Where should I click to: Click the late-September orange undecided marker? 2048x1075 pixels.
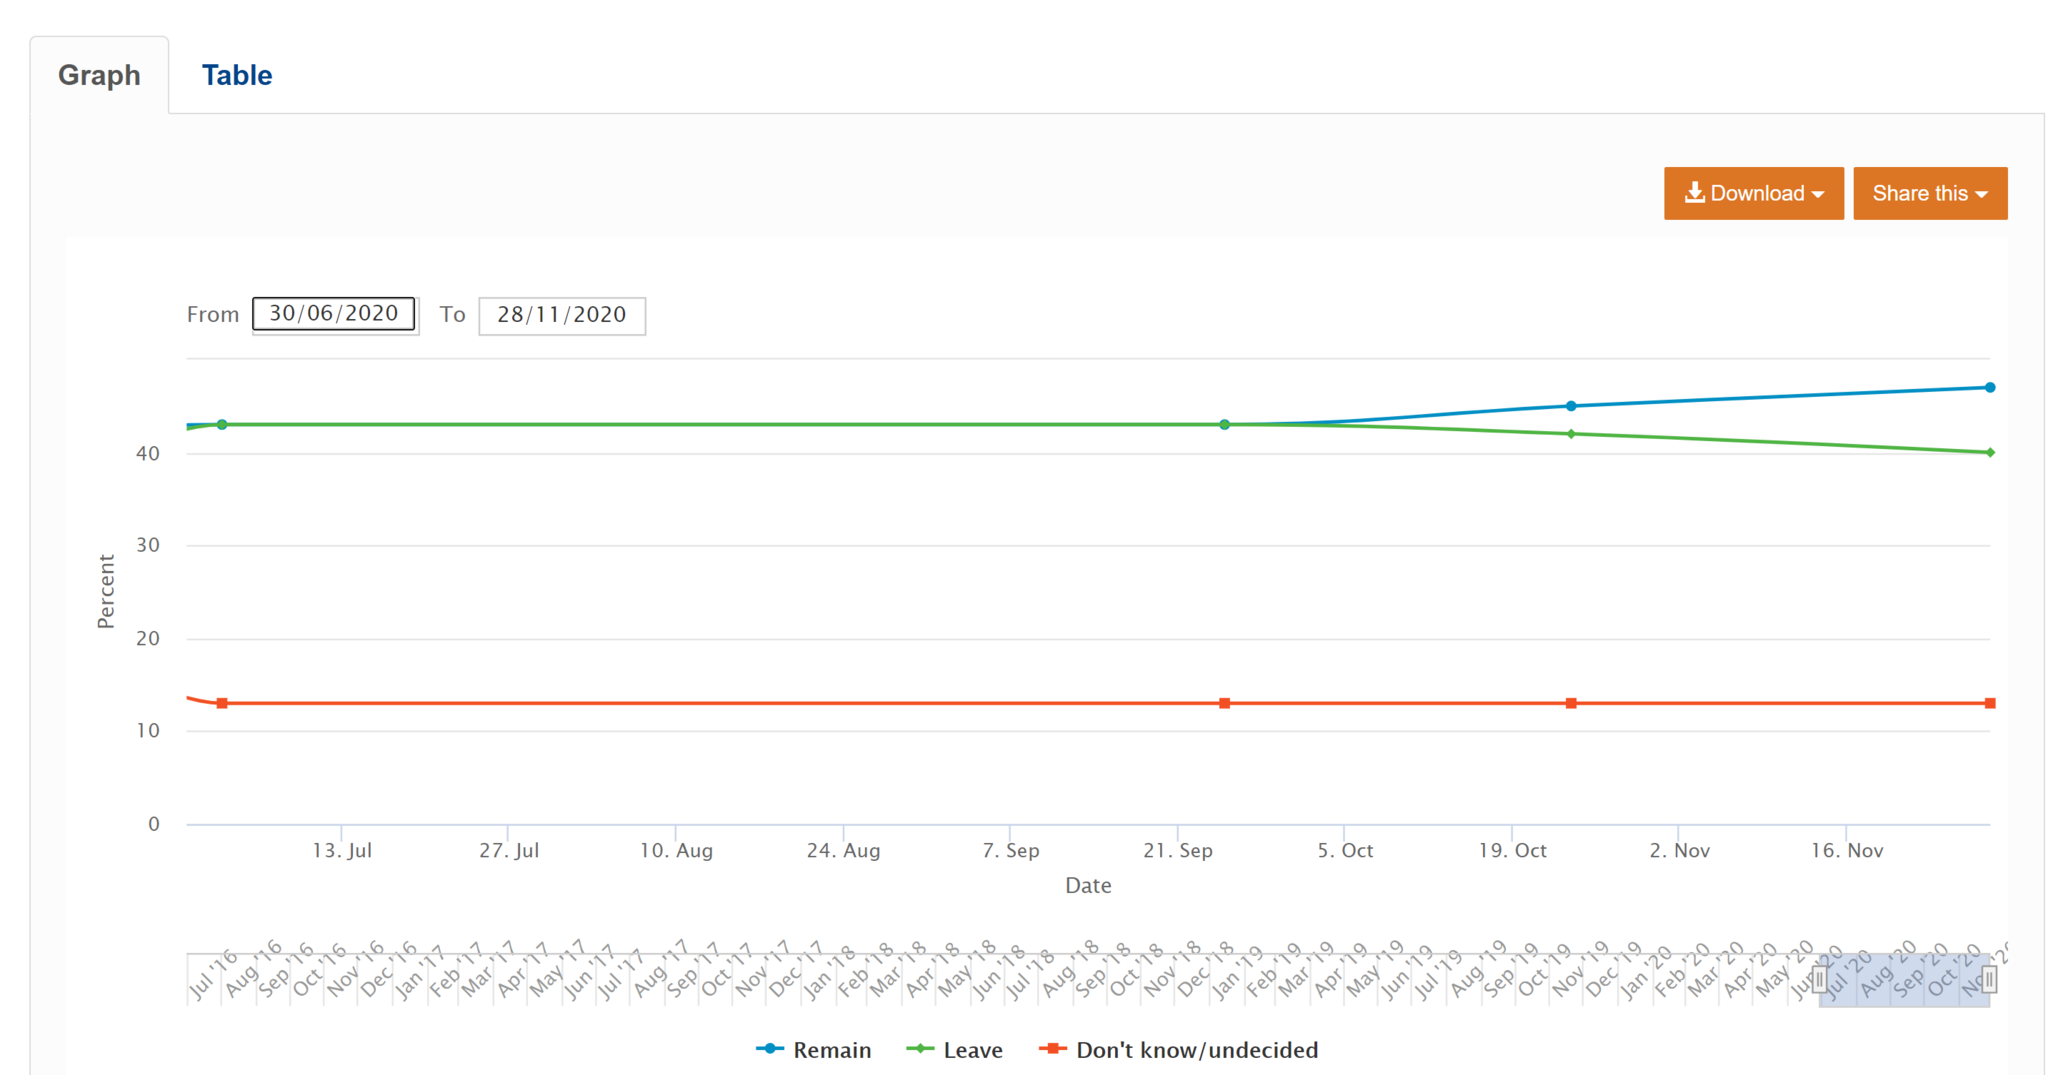[1224, 704]
